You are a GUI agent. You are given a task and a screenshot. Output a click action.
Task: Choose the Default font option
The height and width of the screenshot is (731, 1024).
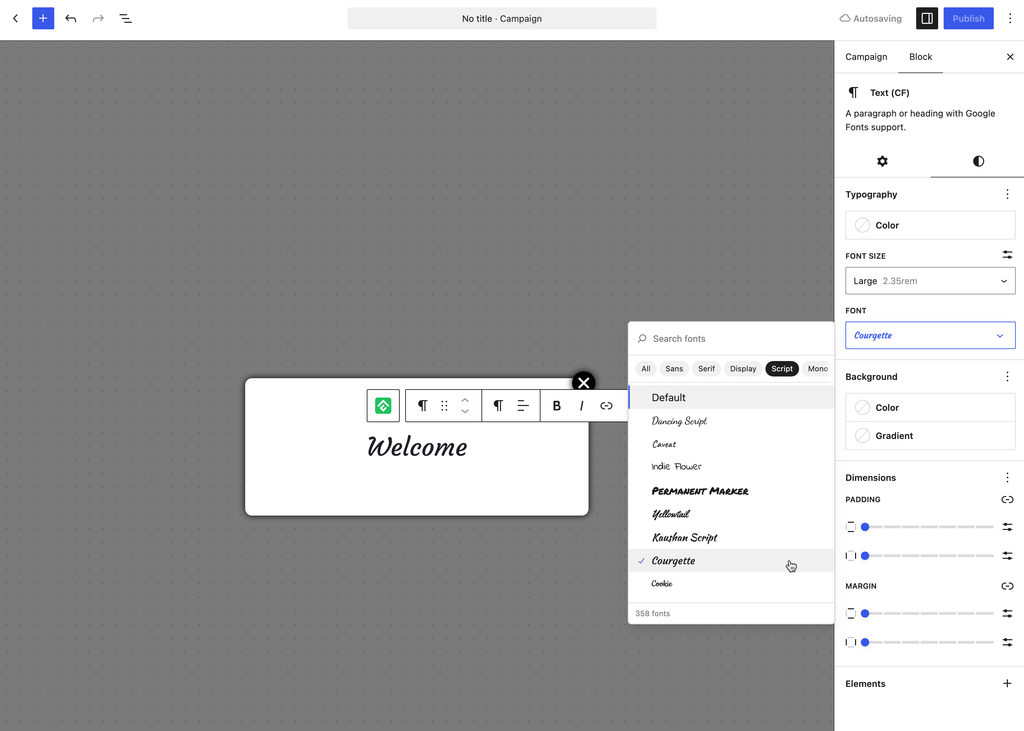click(x=731, y=397)
